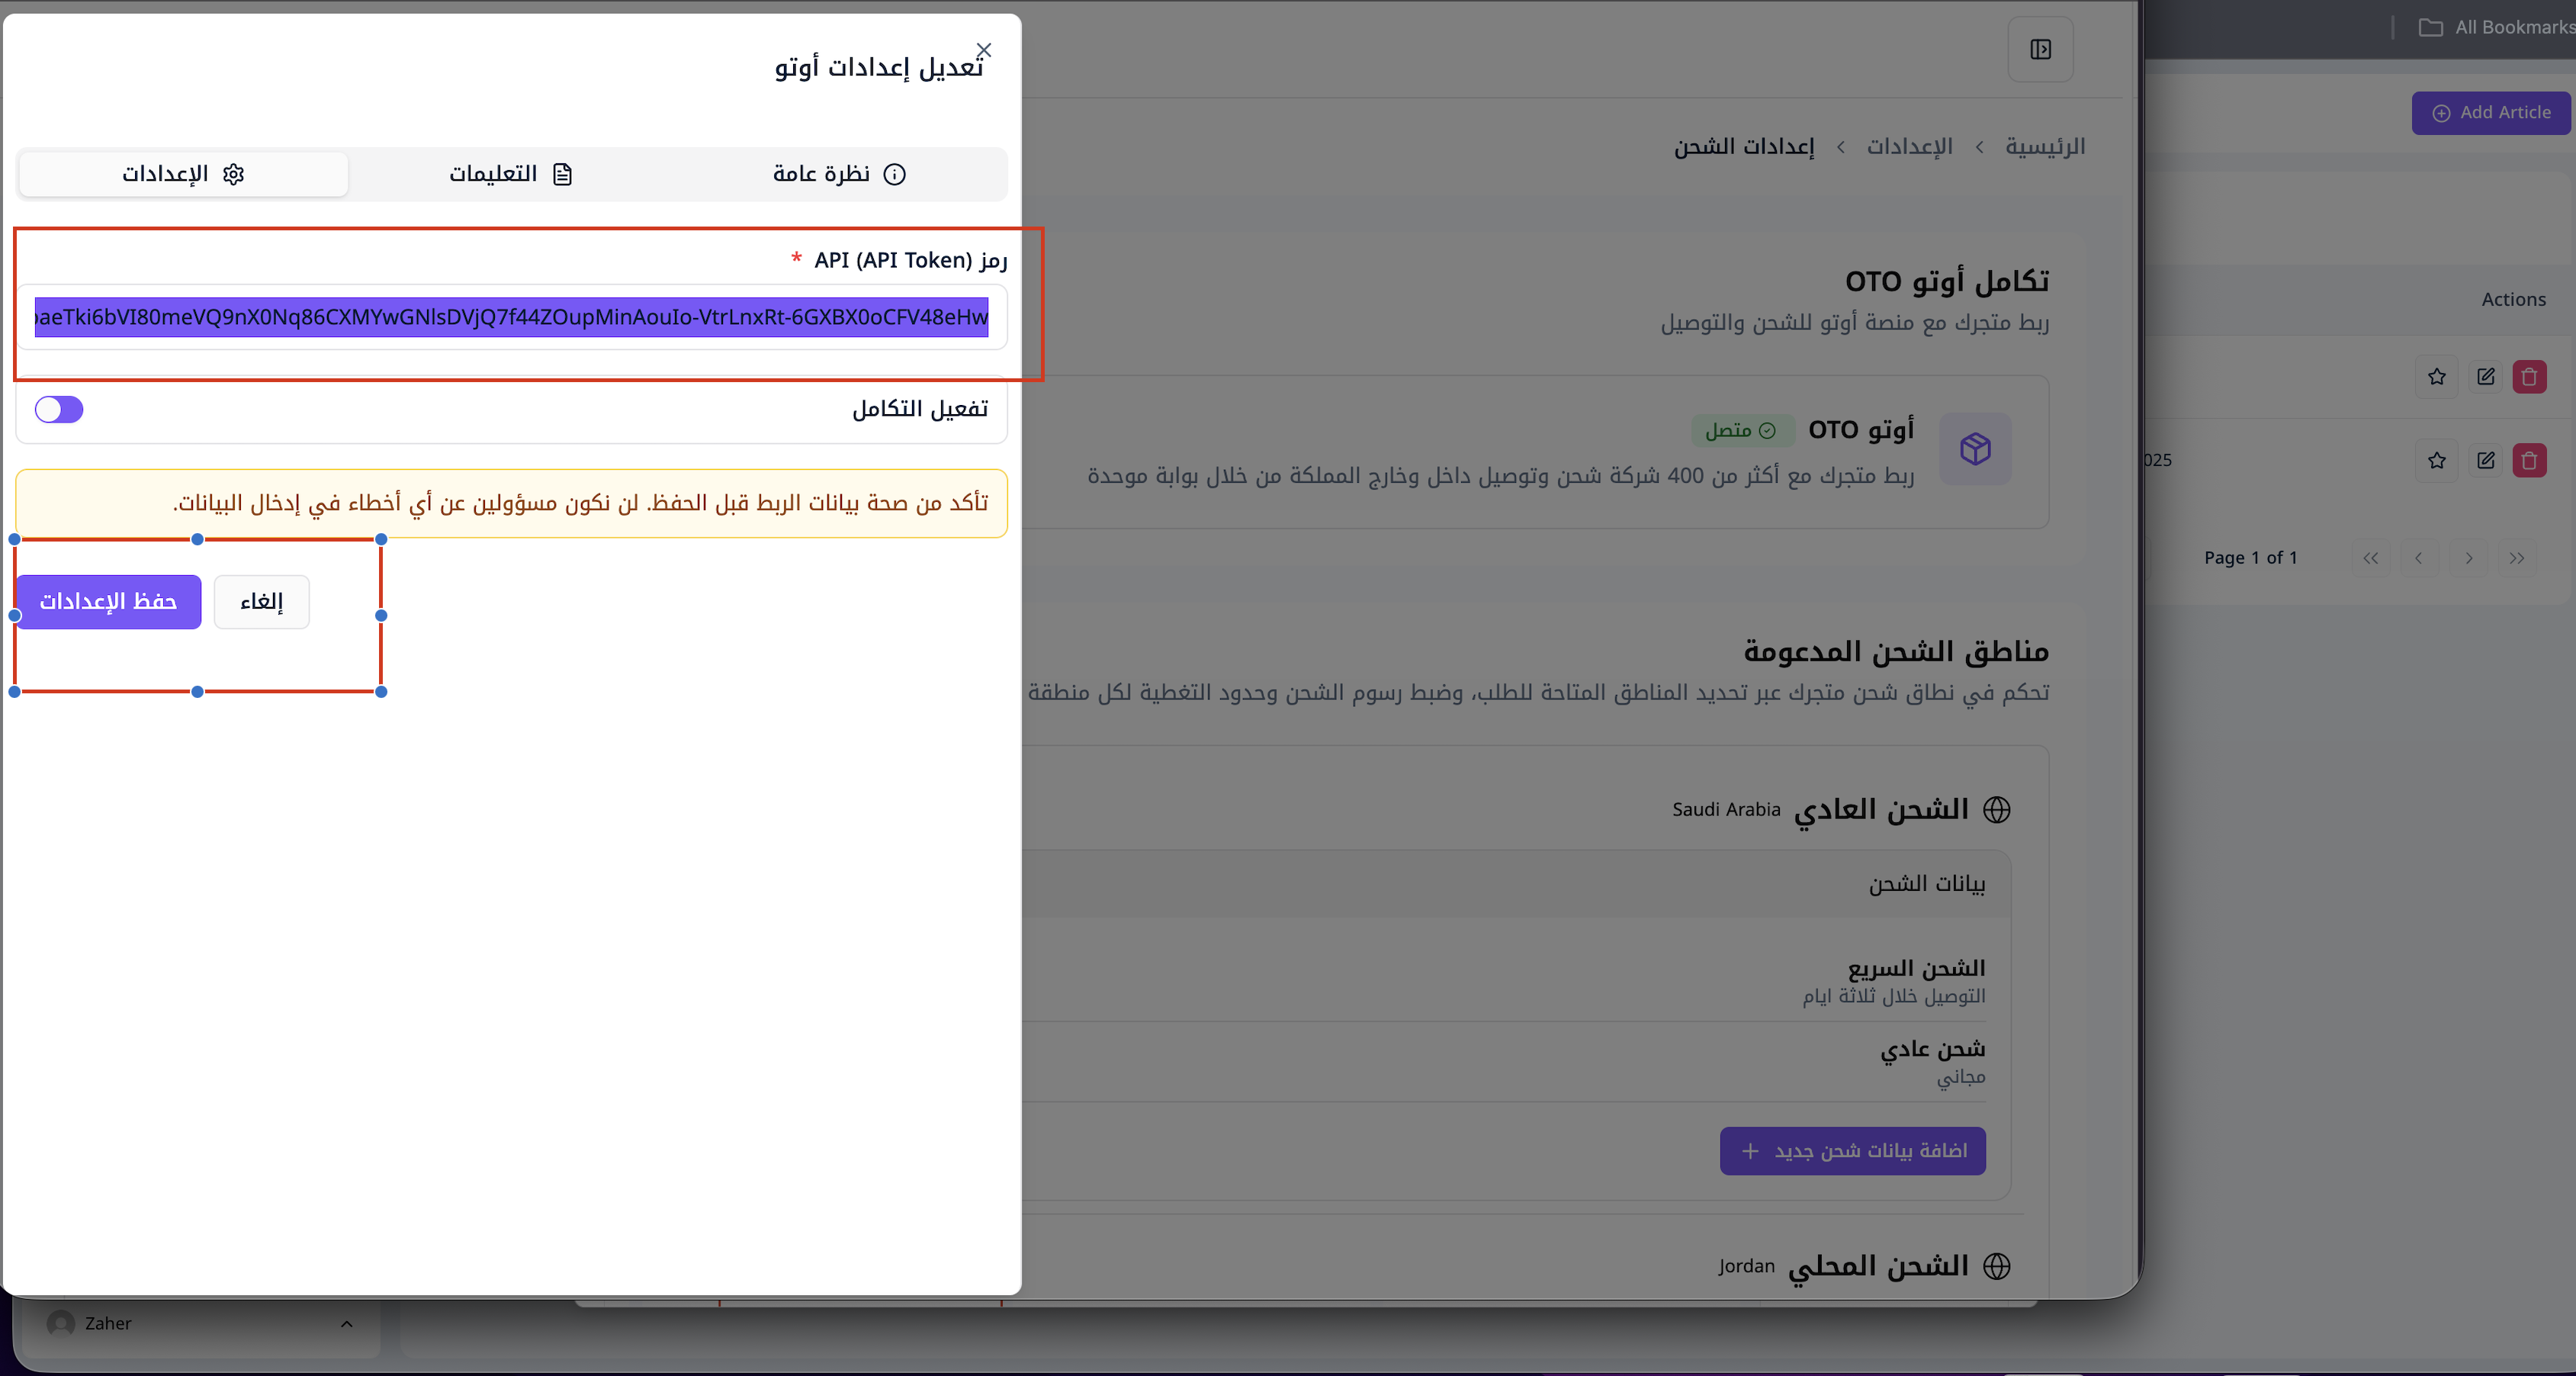The width and height of the screenshot is (2576, 1376).
Task: Click the API Token input field
Action: click(511, 318)
